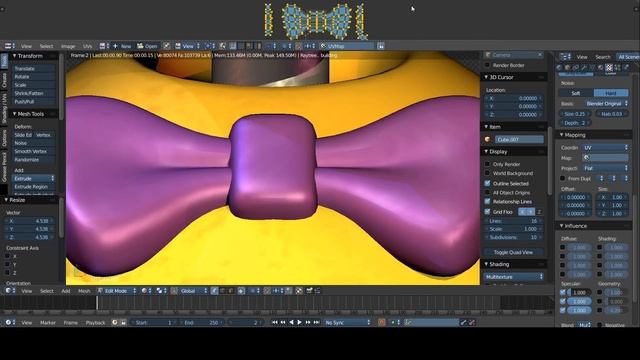Viewport: 640px width, 360px height.
Task: Click the texture tab icon in properties
Action: tap(609, 67)
